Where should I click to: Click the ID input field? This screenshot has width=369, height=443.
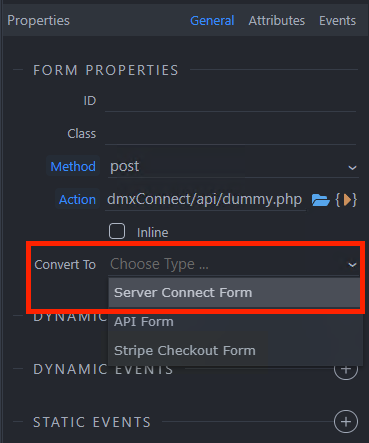click(x=230, y=101)
